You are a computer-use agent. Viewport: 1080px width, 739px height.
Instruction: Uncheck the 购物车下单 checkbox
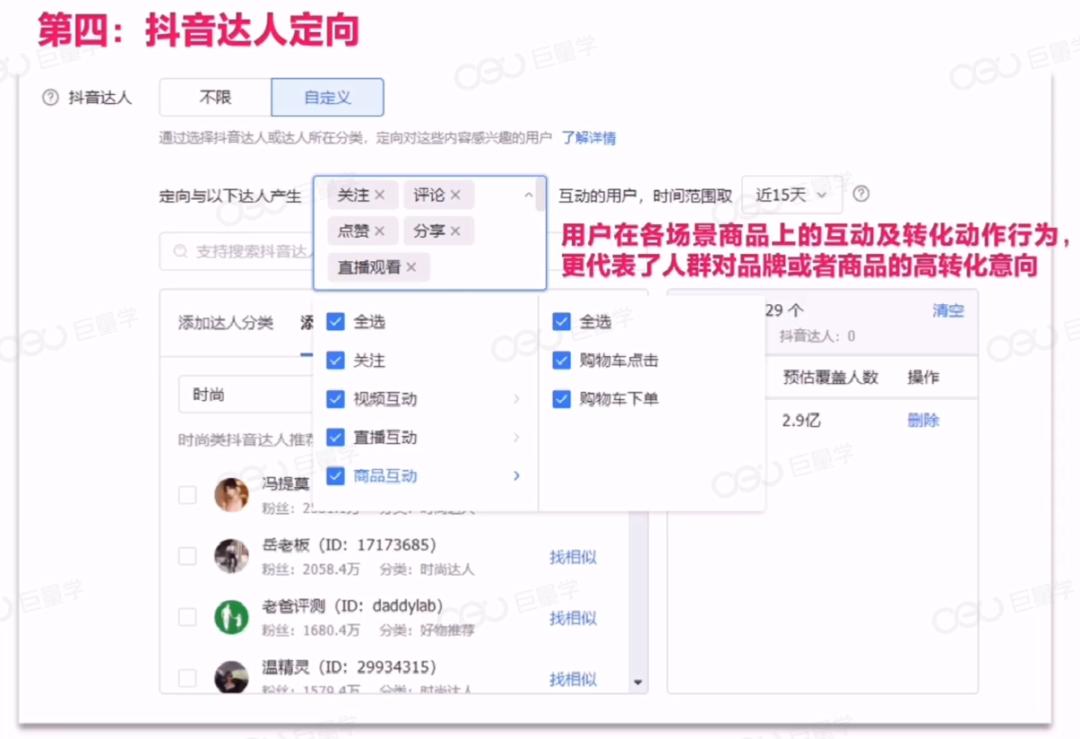[561, 399]
